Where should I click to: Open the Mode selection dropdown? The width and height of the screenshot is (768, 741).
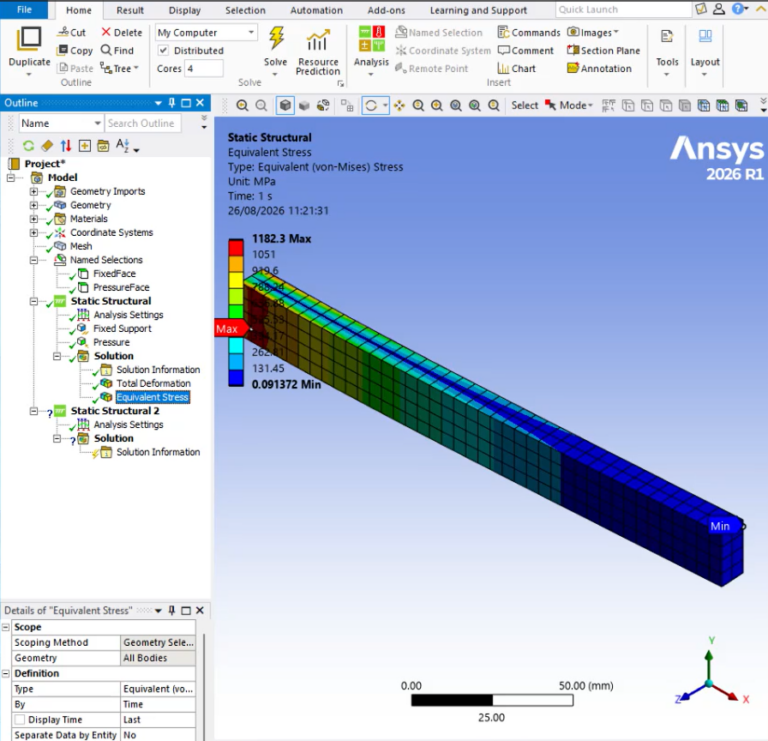576,105
